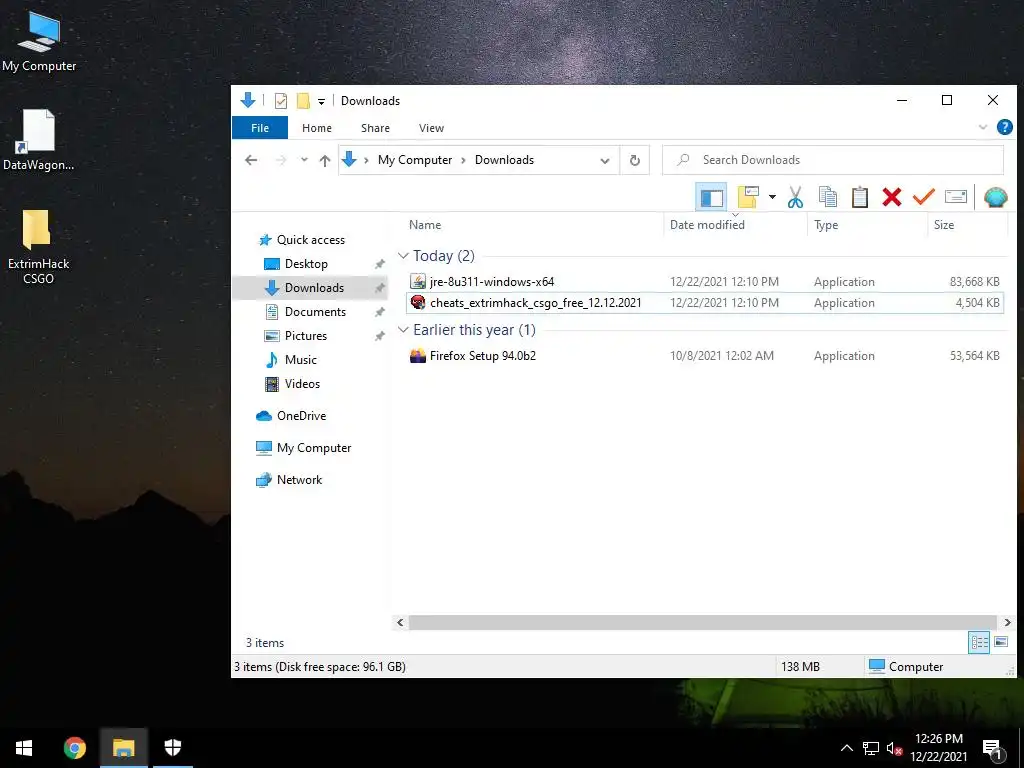Switch to large thumbnails view
1024x768 pixels.
point(1000,643)
